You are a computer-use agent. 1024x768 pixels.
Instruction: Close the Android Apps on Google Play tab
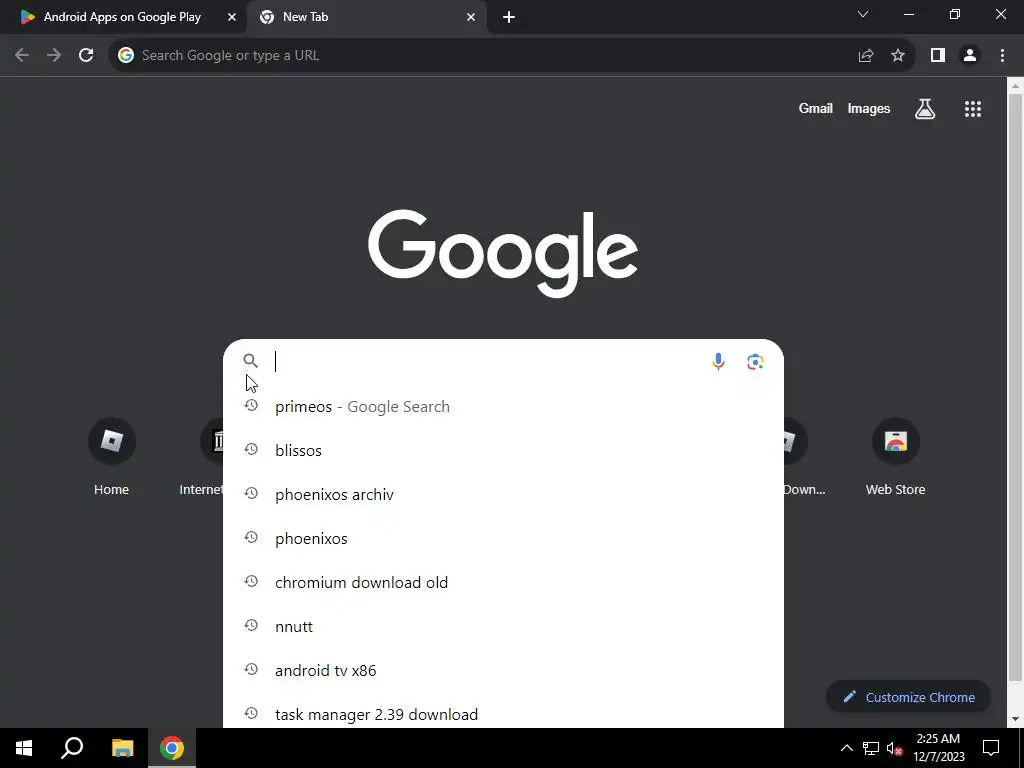232,18
